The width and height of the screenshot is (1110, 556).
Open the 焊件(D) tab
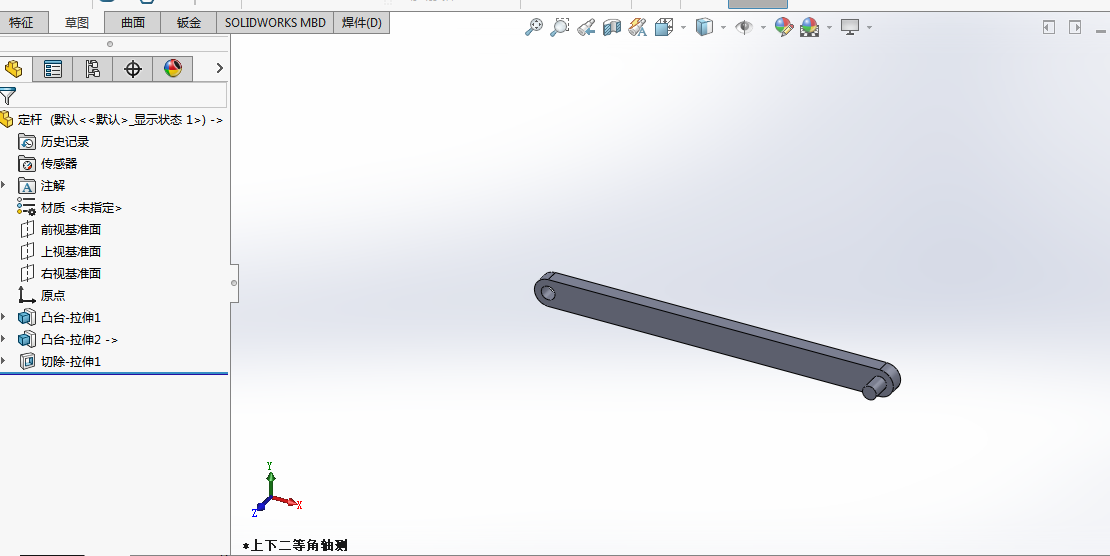[362, 23]
